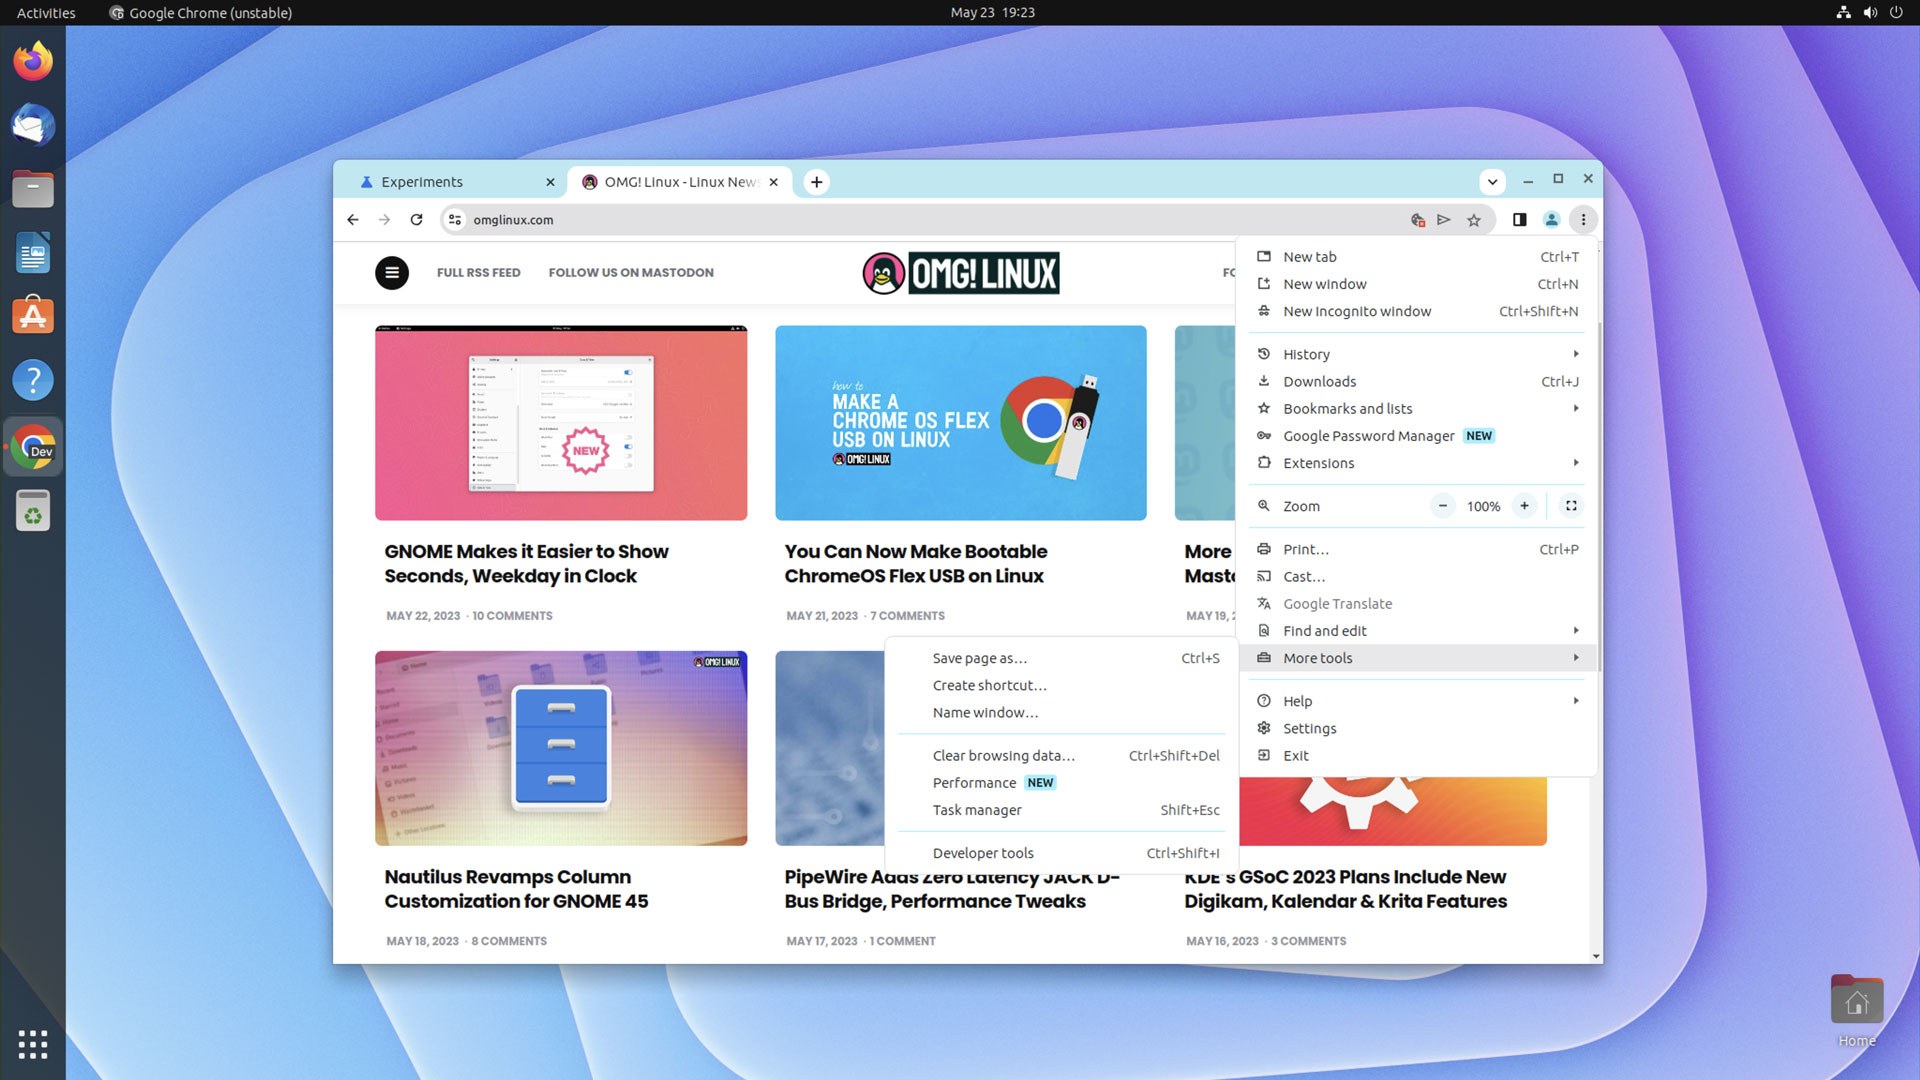
Task: Click FULL RSS FEED link
Action: tap(478, 272)
